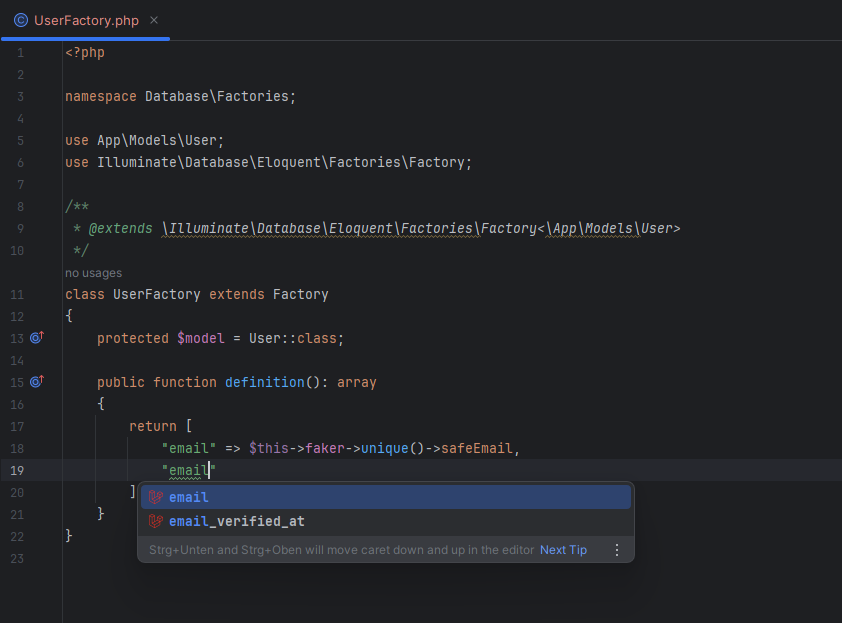Click line number 19 in gutter
842x623 pixels.
17,470
